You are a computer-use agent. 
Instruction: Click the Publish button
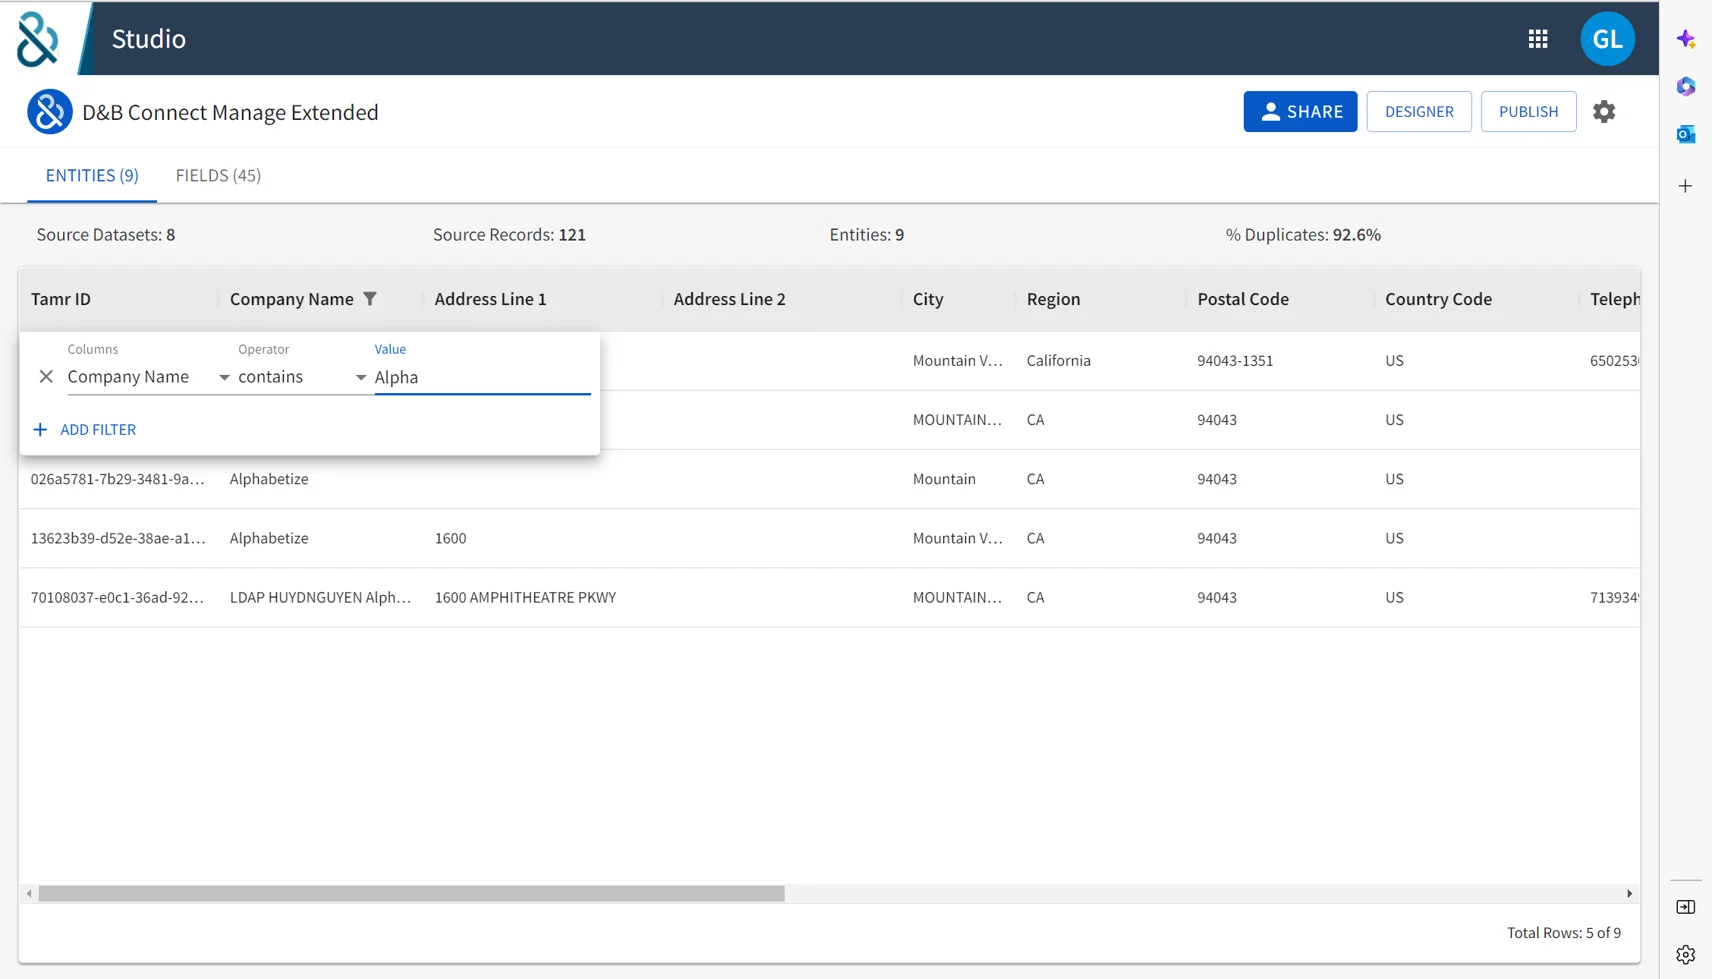(x=1528, y=112)
